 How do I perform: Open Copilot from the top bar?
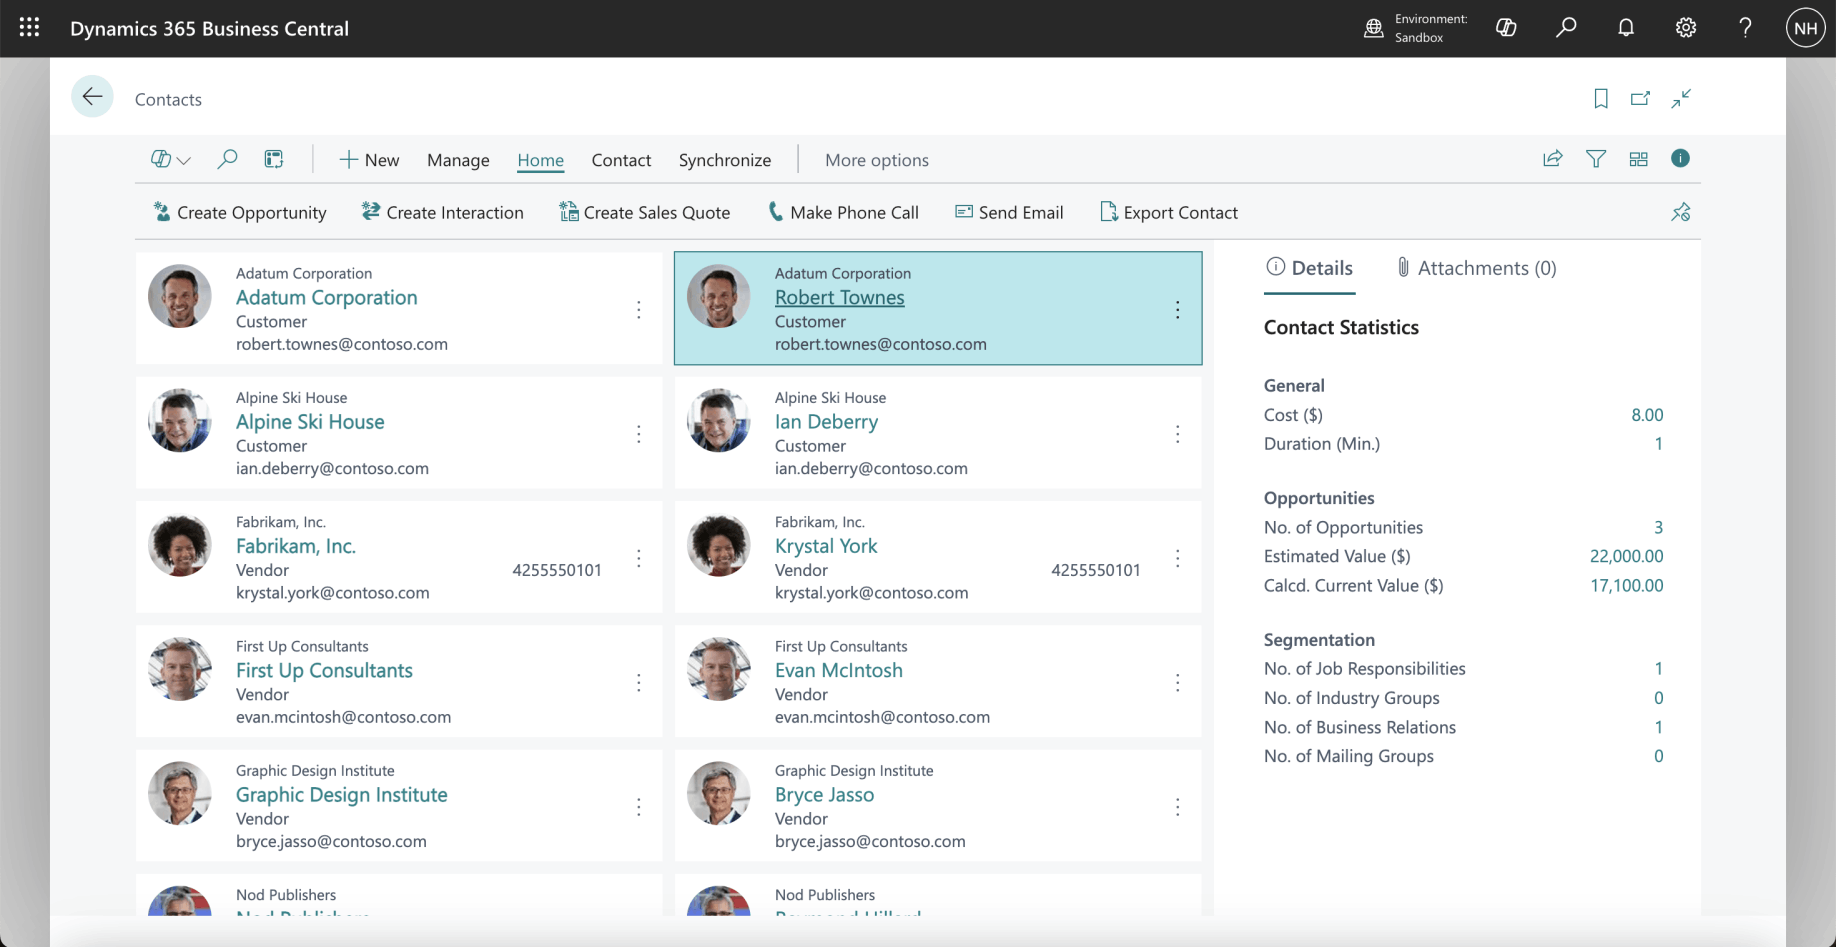pyautogui.click(x=1506, y=28)
